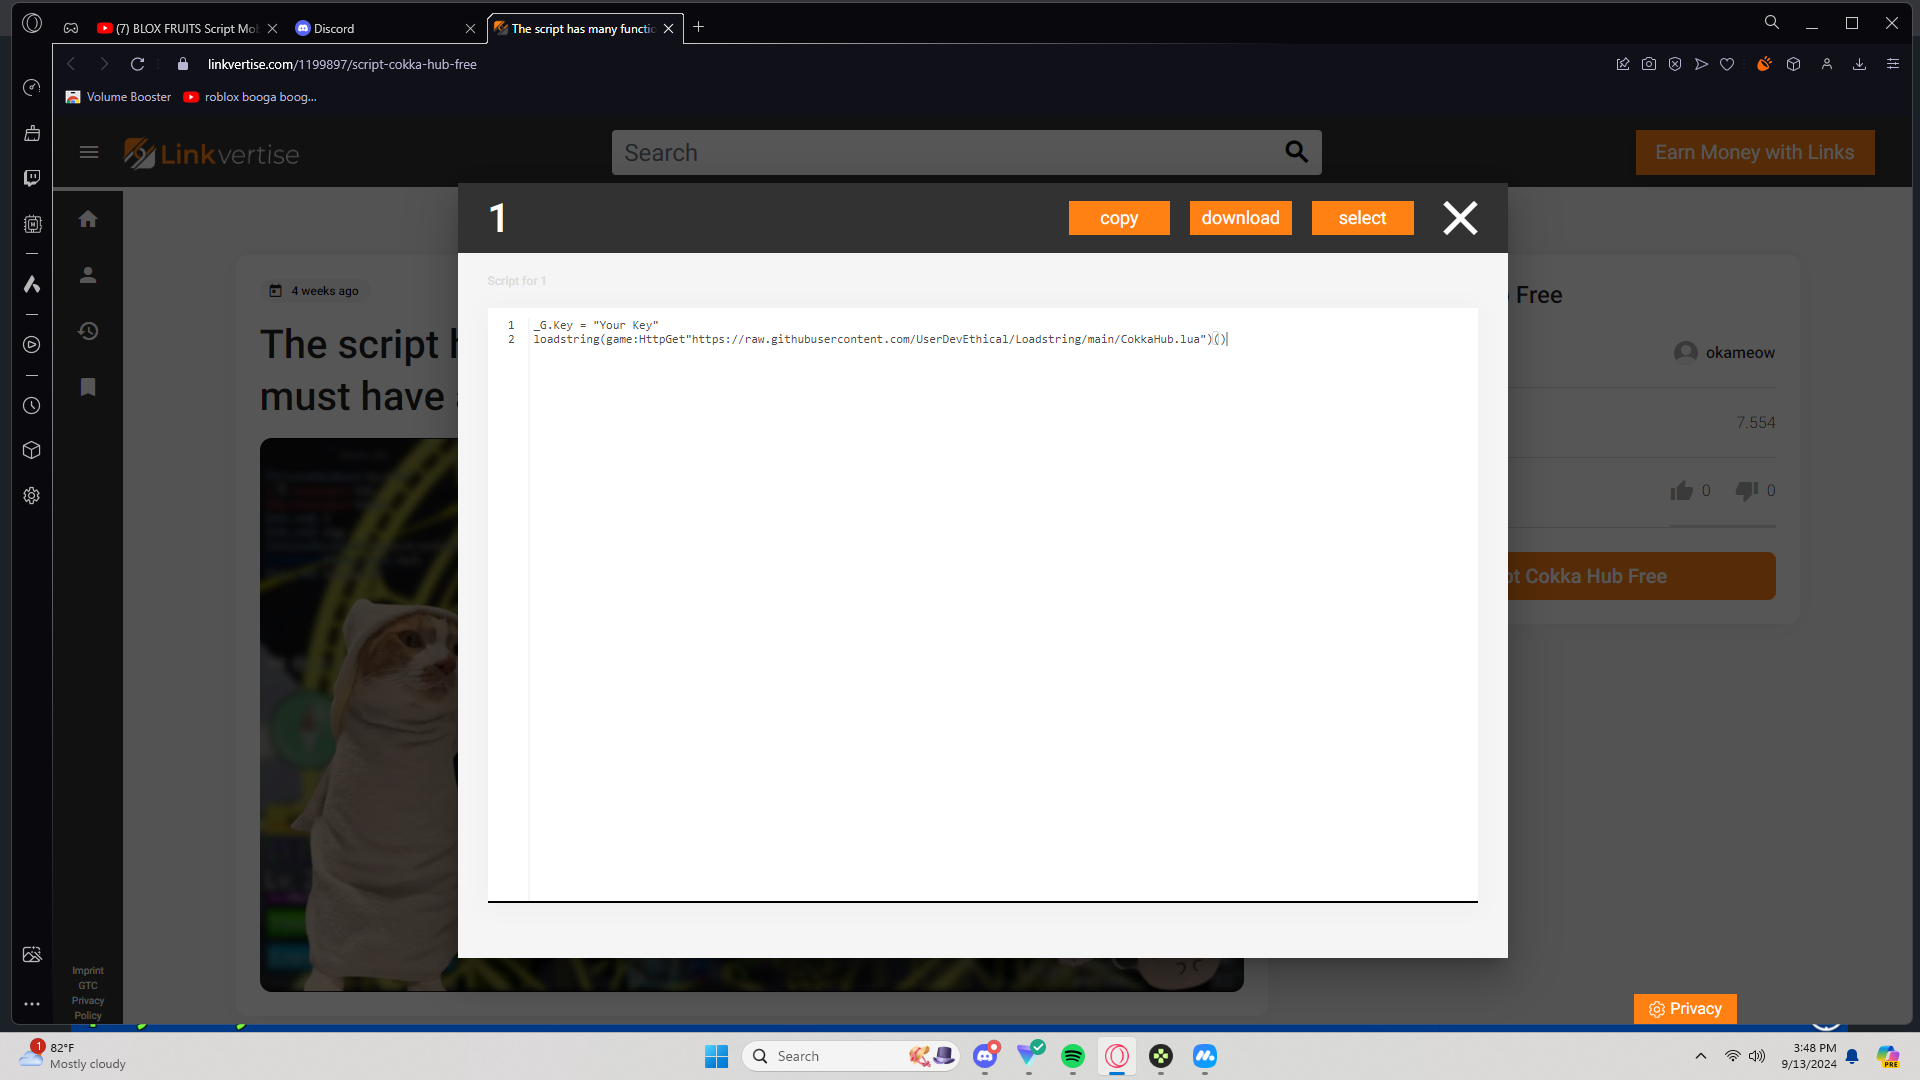
Task: Open History clock in Opera sidebar
Action: tap(32, 406)
